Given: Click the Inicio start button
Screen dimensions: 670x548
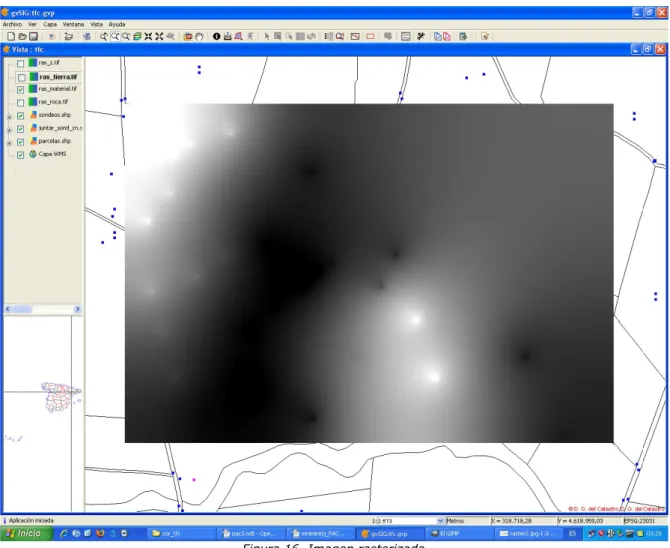Looking at the screenshot, I should tap(27, 533).
